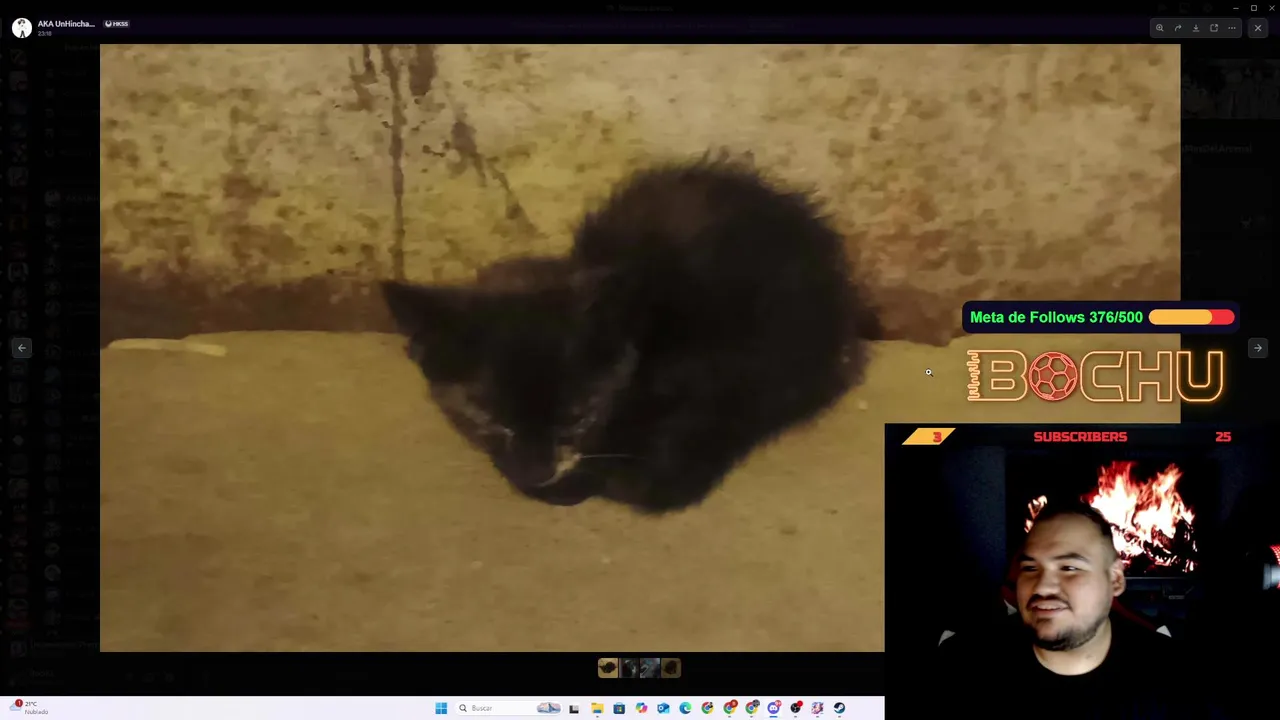Open Steam from the taskbar
Screen dimensions: 1280x720
pyautogui.click(x=839, y=708)
